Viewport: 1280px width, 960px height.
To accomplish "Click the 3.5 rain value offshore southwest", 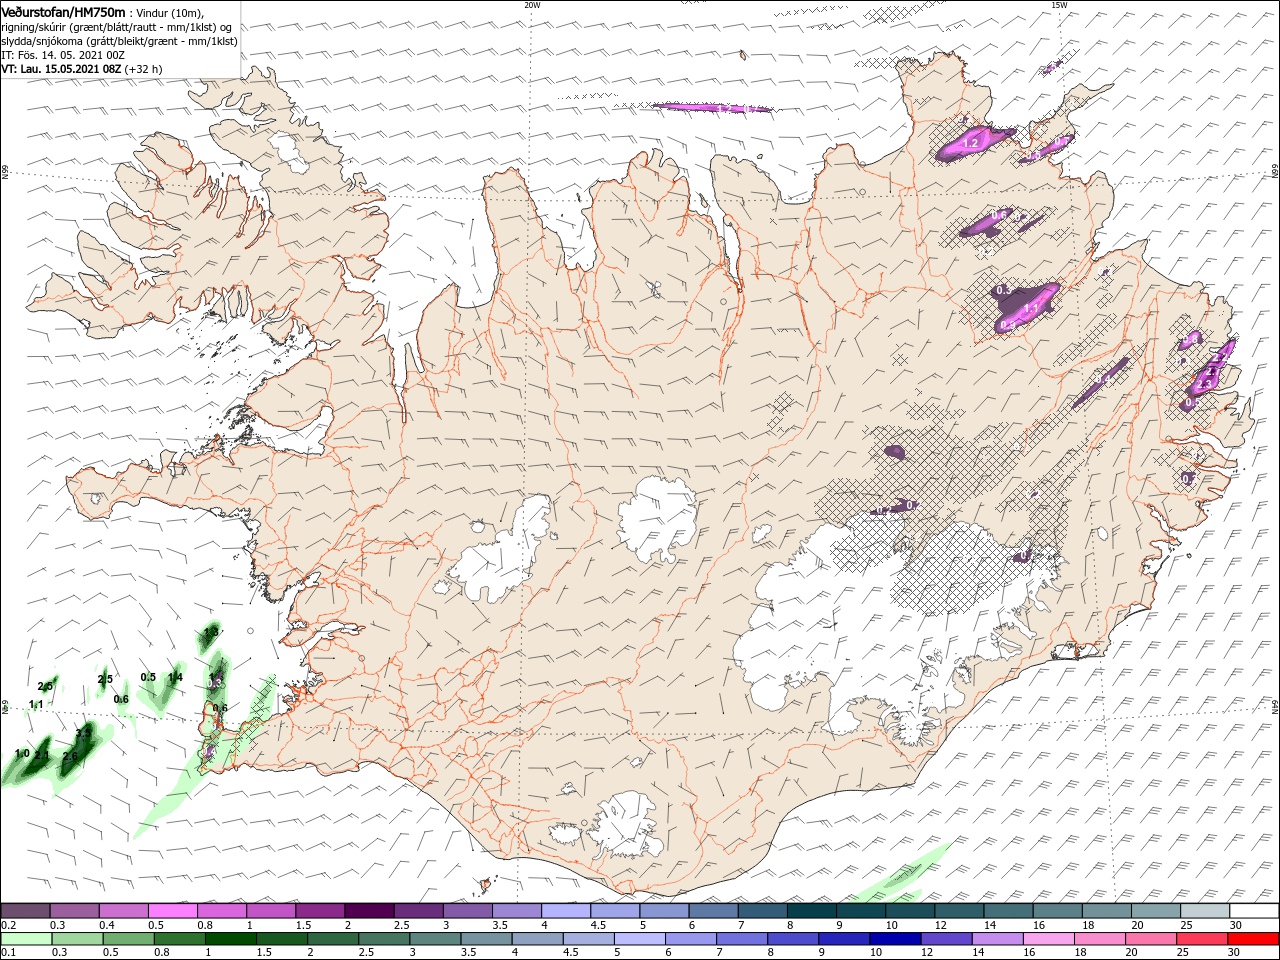I will point(84,734).
